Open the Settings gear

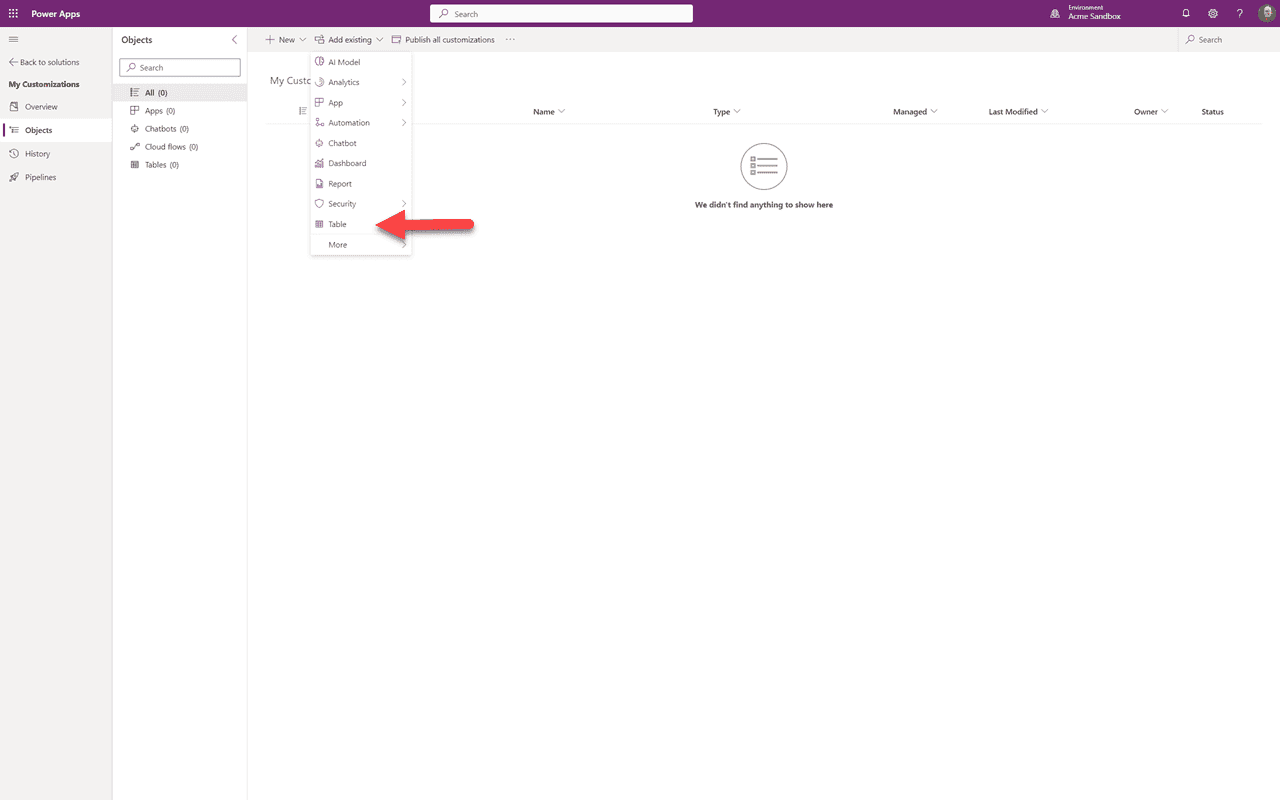tap(1213, 13)
